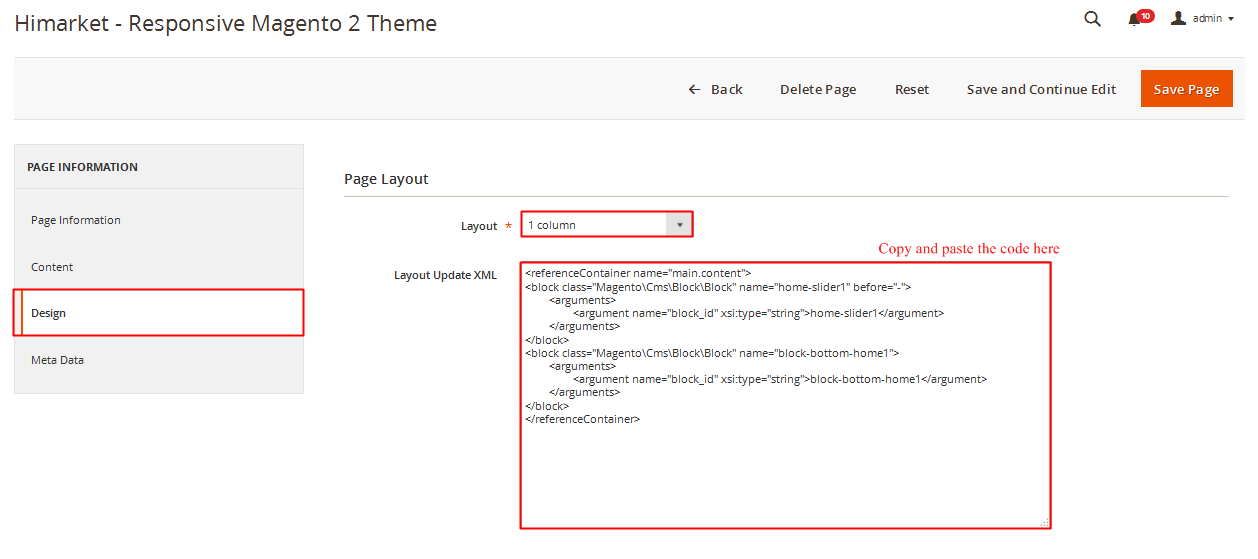Click the PAGE INFORMATION panel header

point(82,167)
